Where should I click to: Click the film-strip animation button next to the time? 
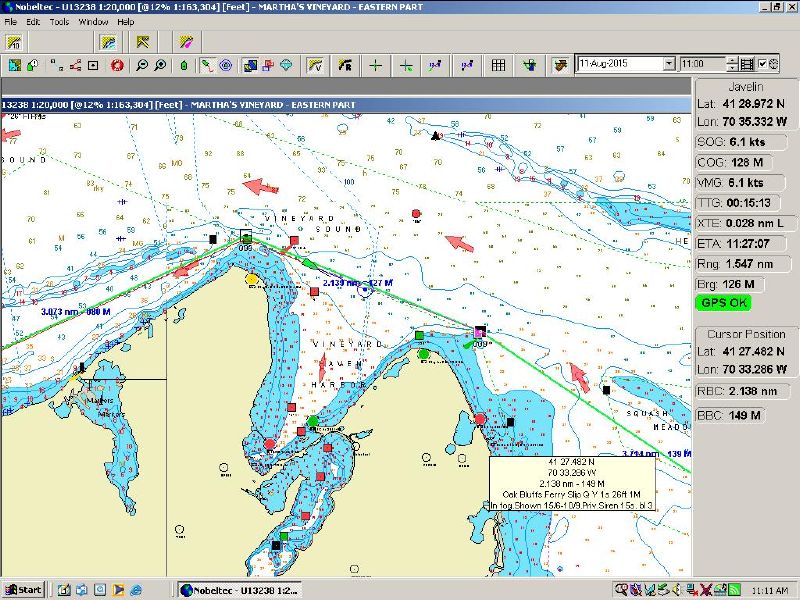pyautogui.click(x=747, y=64)
